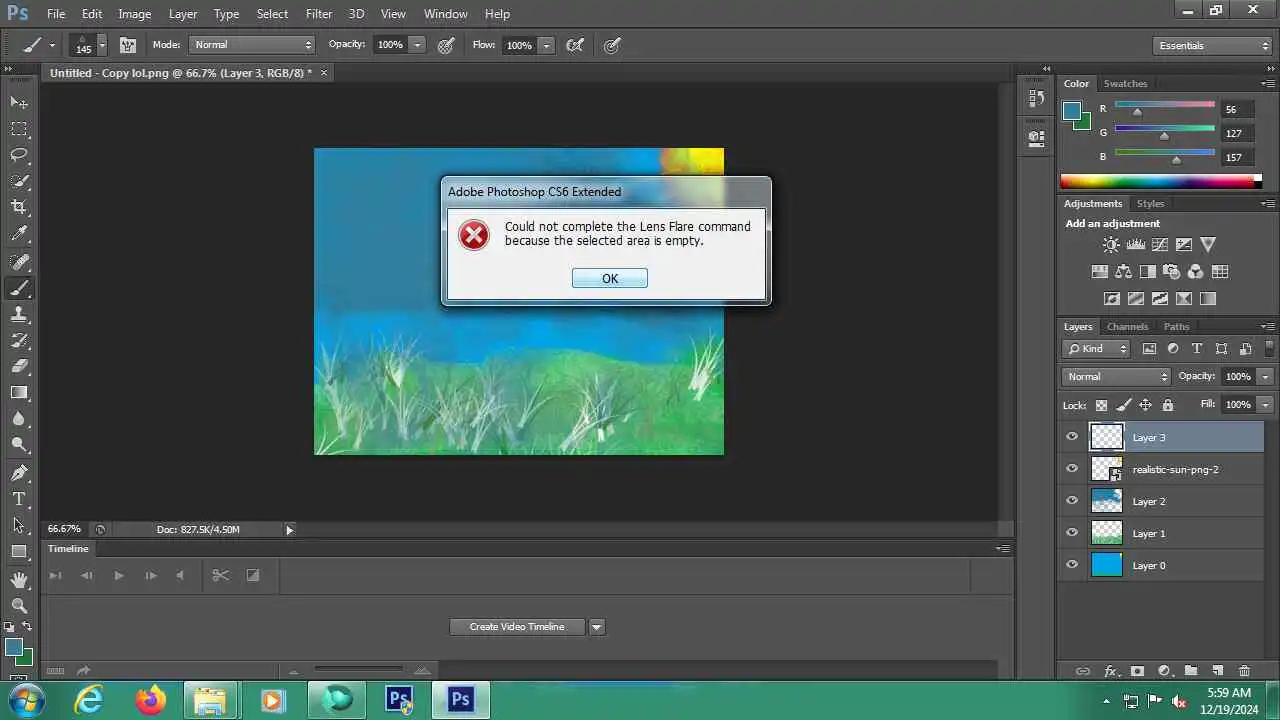
Task: Open the brush preset picker arrow
Action: 102,45
